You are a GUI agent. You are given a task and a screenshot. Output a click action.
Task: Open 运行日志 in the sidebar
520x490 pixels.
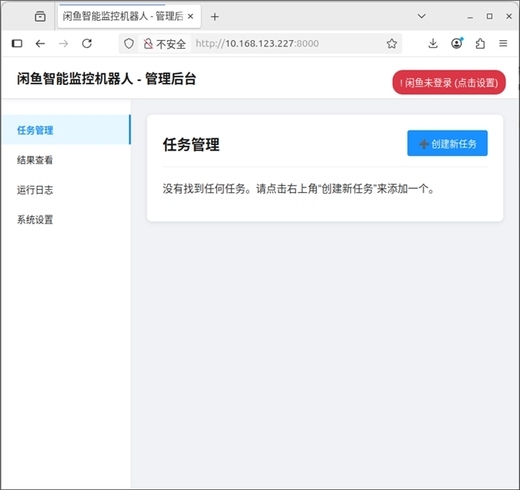(x=35, y=190)
